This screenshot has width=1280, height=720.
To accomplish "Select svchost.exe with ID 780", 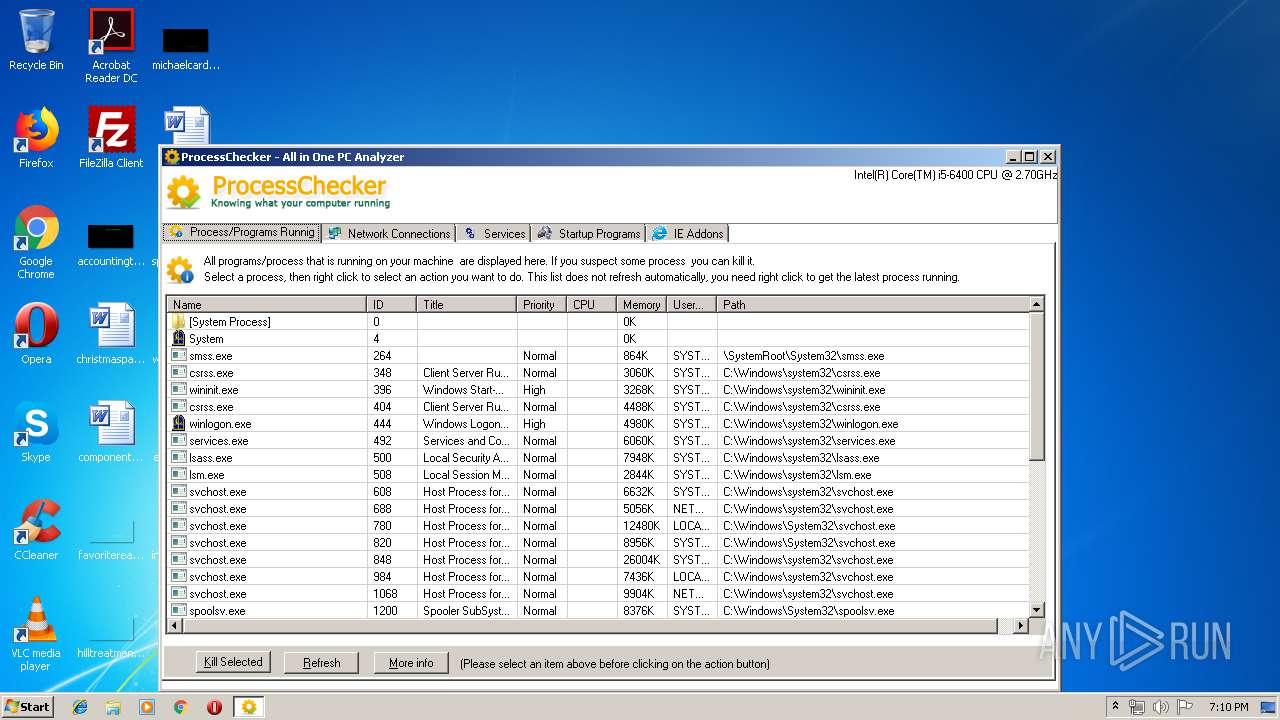I will point(597,526).
